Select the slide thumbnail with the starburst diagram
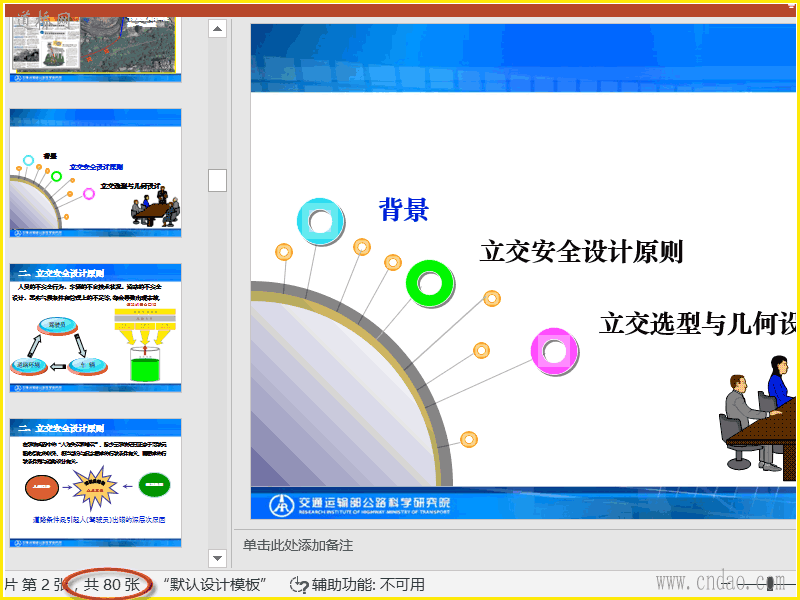800x600 pixels. click(95, 483)
